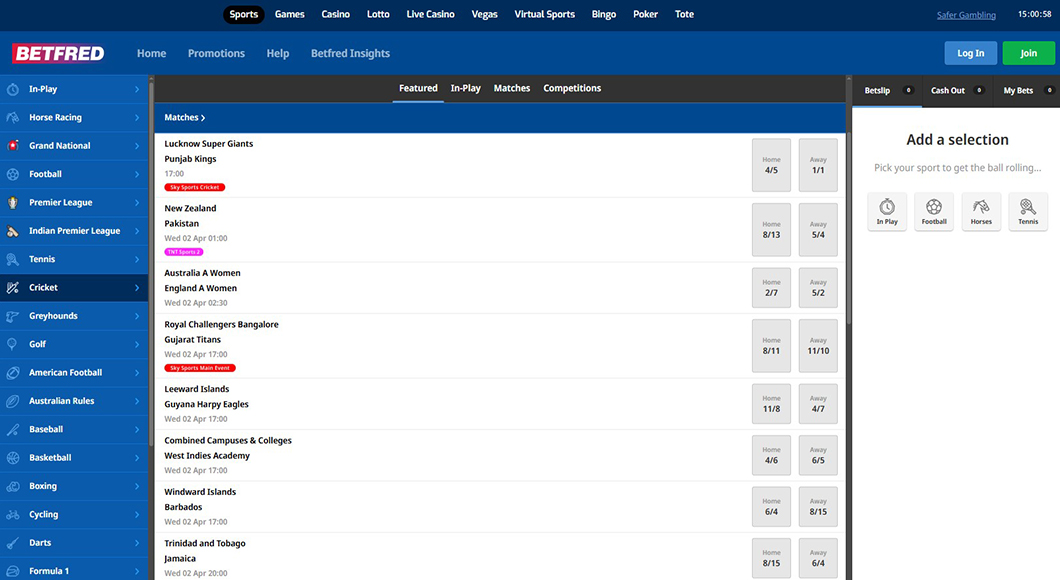Click the Cricket bat icon in sidebar
This screenshot has height=580, width=1060.
click(13, 288)
